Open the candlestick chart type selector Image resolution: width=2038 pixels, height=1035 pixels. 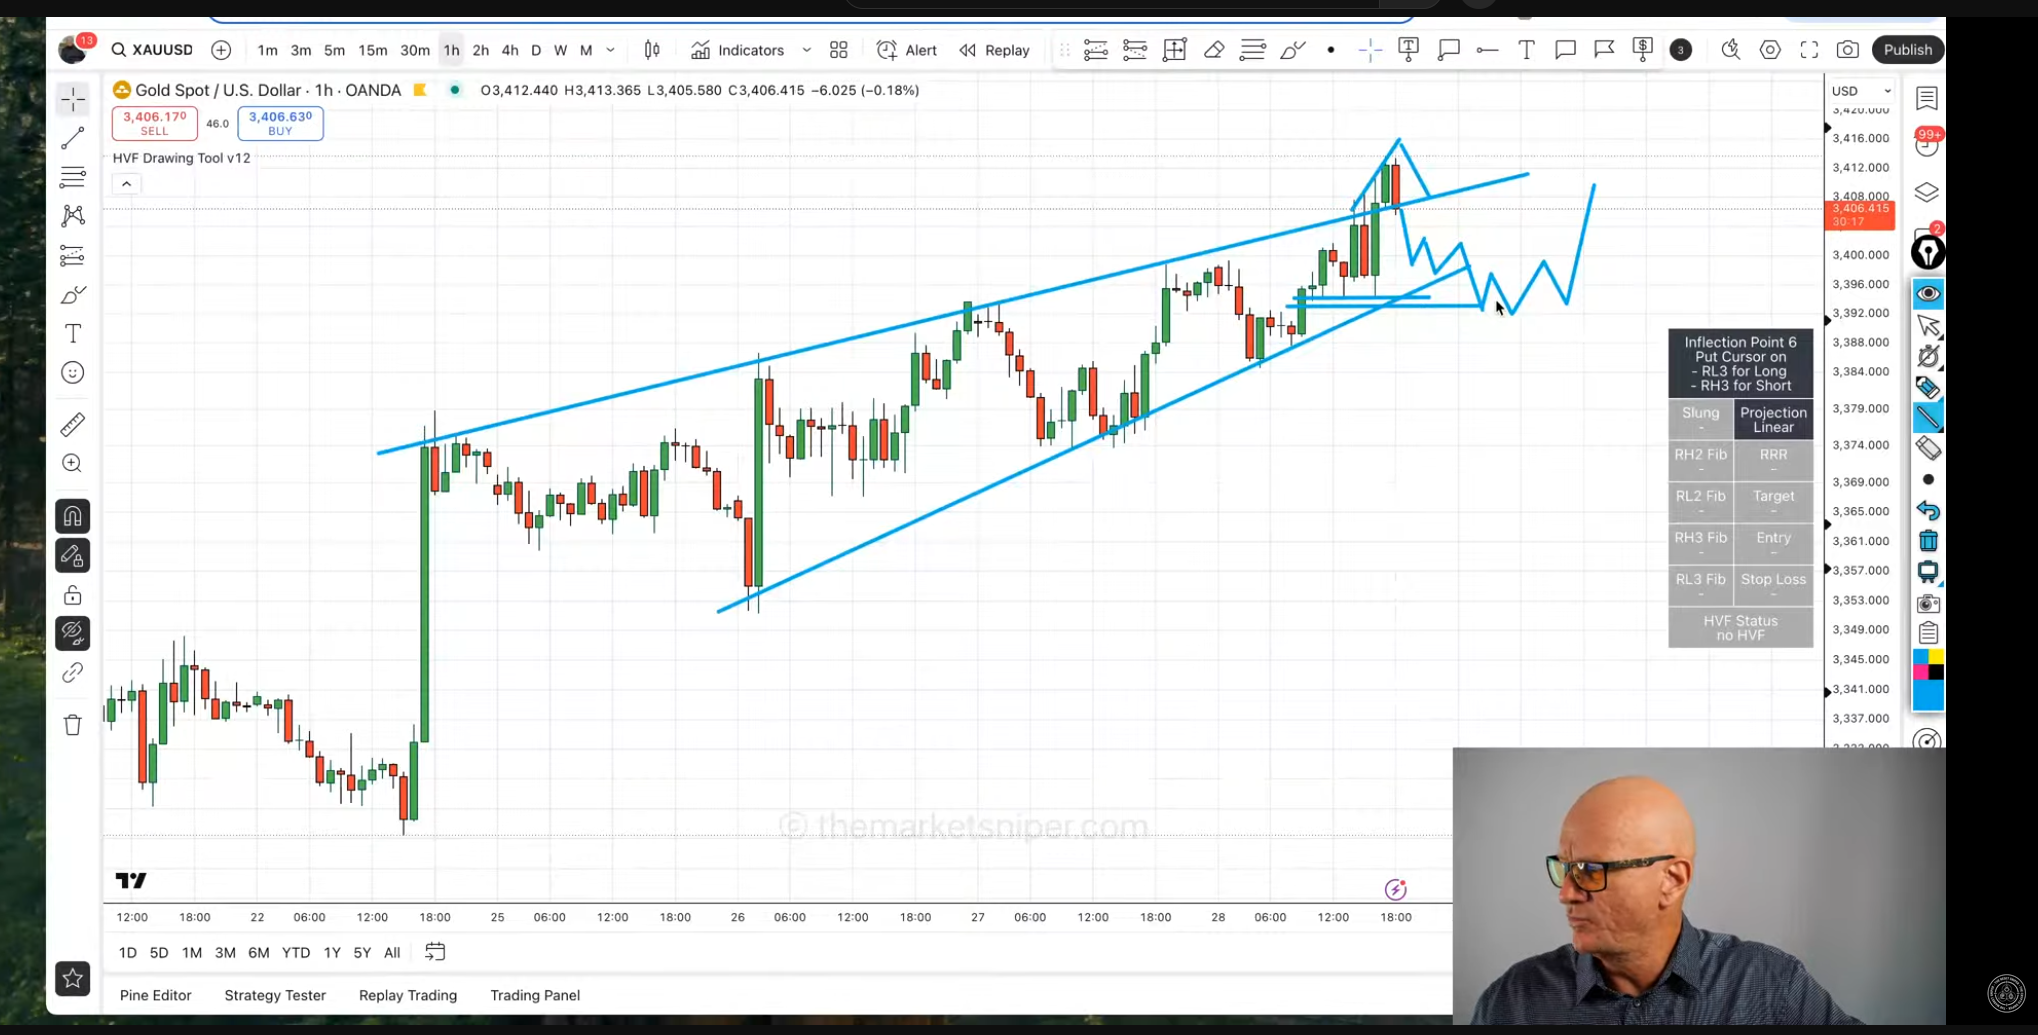click(652, 50)
